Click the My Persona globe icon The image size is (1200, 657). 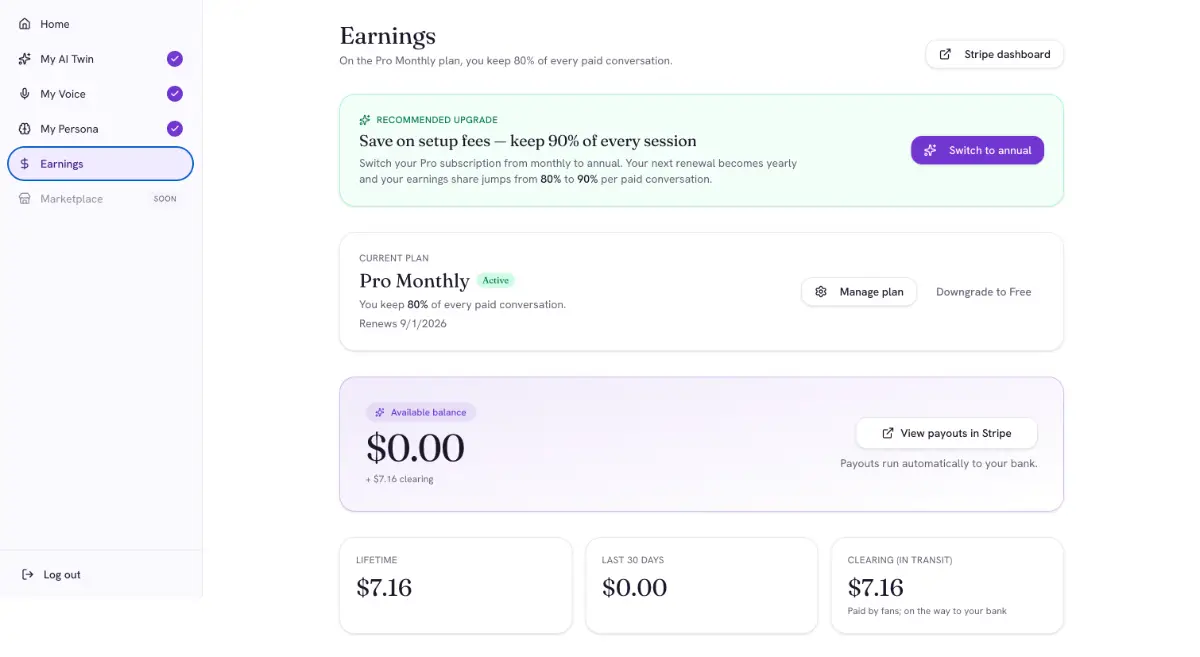(25, 129)
